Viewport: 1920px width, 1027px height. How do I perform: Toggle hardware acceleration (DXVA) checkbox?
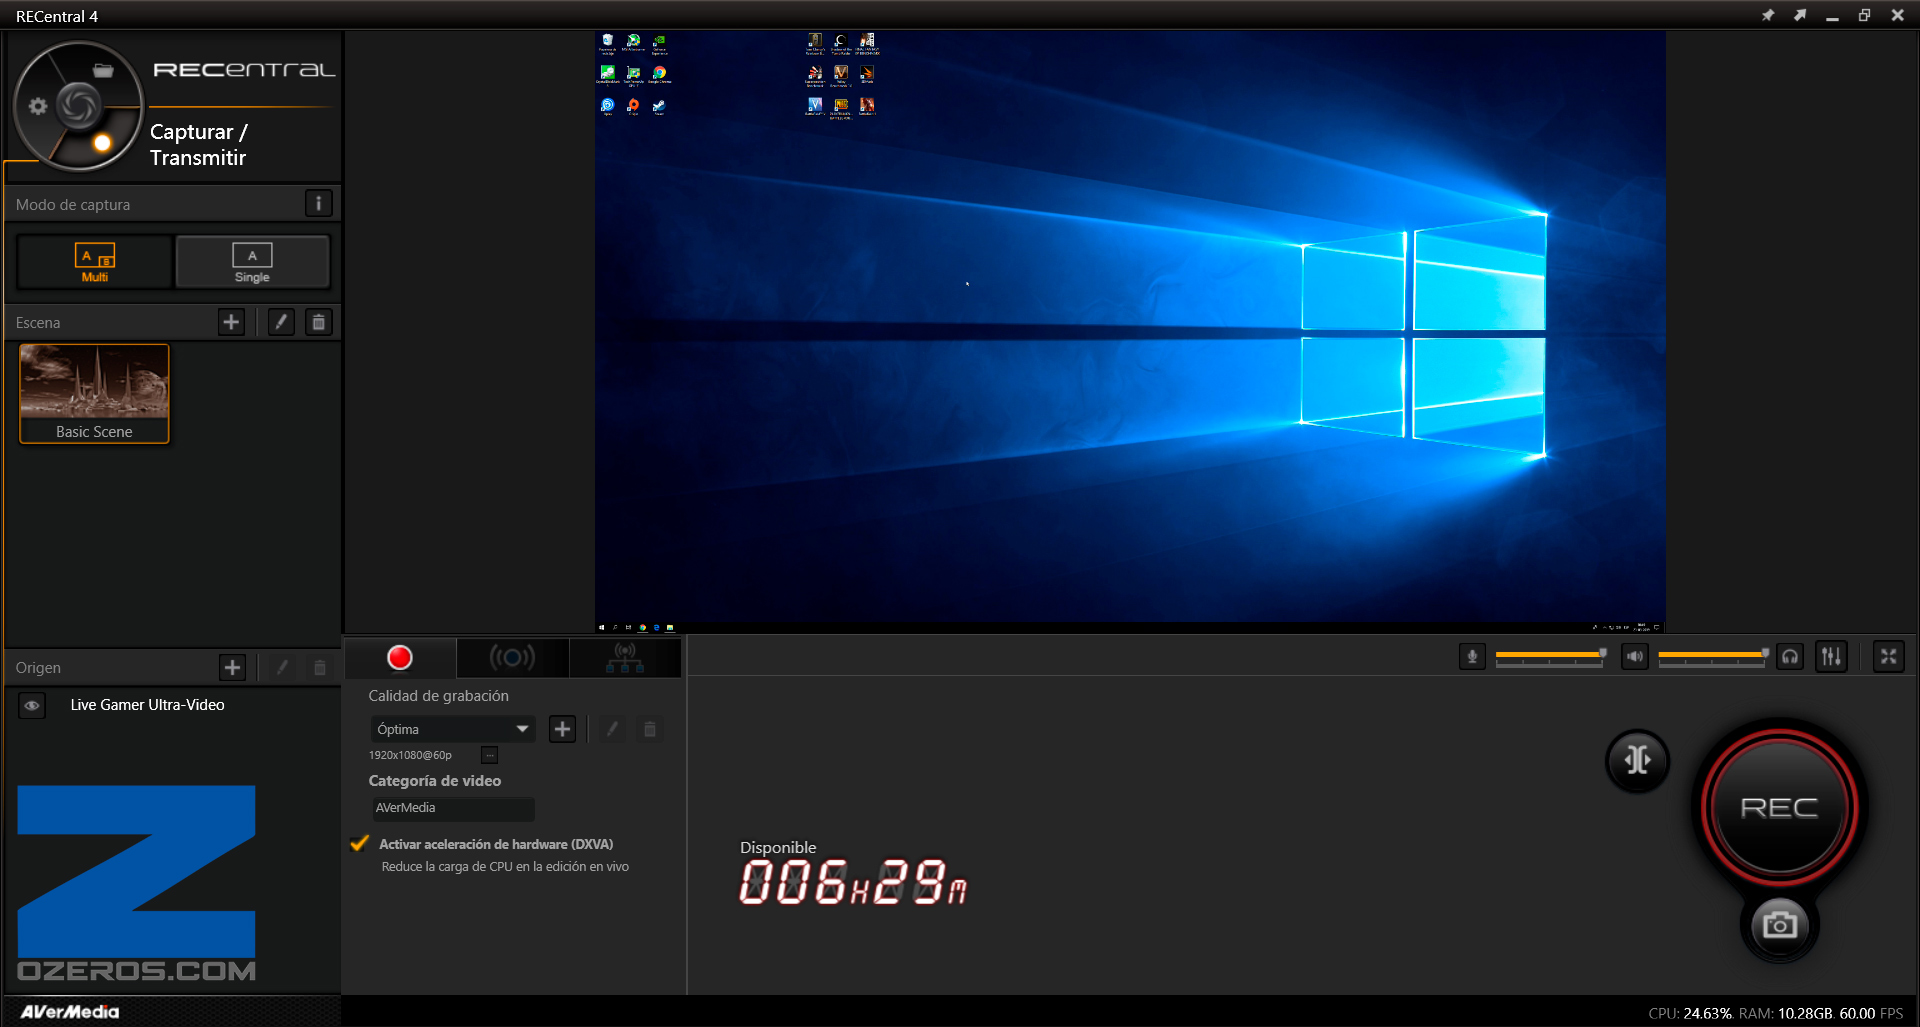click(x=360, y=843)
